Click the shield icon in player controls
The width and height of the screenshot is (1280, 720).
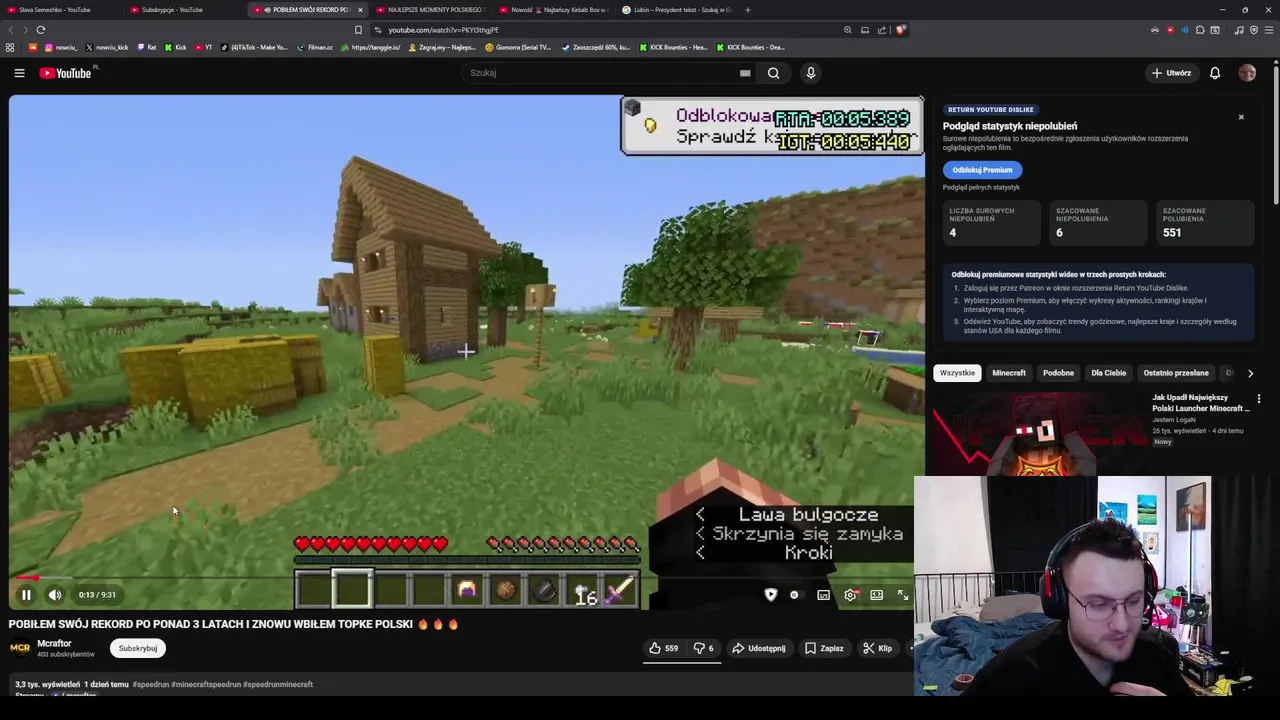click(x=770, y=595)
